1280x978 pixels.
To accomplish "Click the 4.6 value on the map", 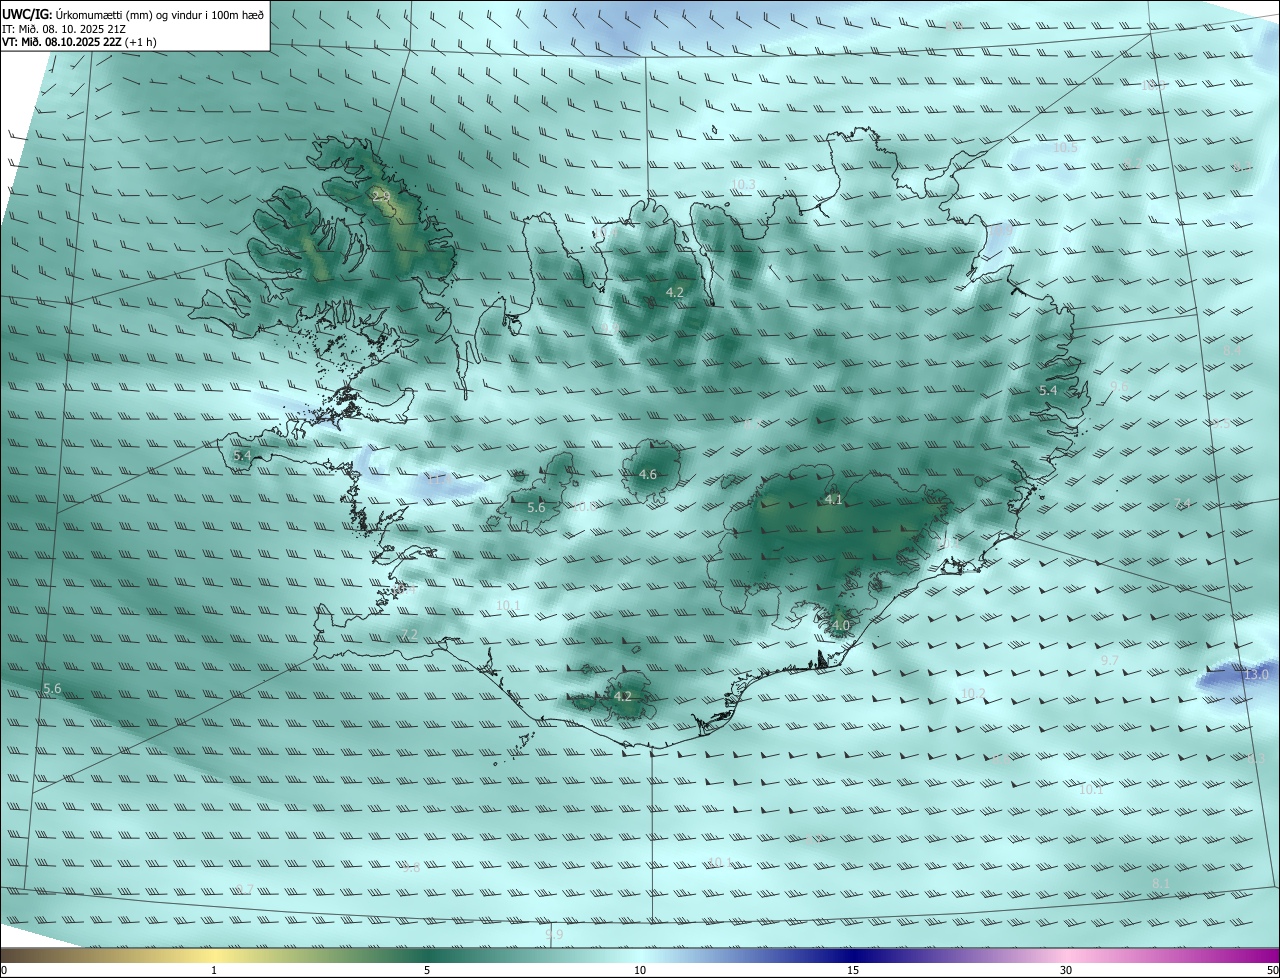I will [647, 474].
